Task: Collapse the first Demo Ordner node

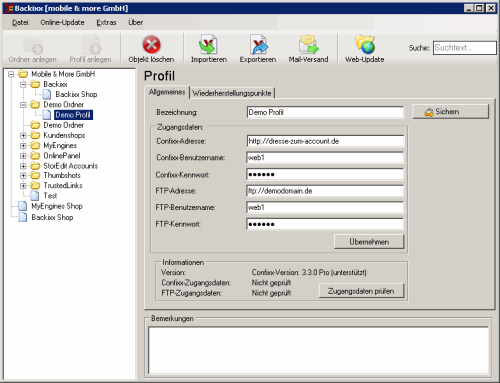Action: point(23,105)
